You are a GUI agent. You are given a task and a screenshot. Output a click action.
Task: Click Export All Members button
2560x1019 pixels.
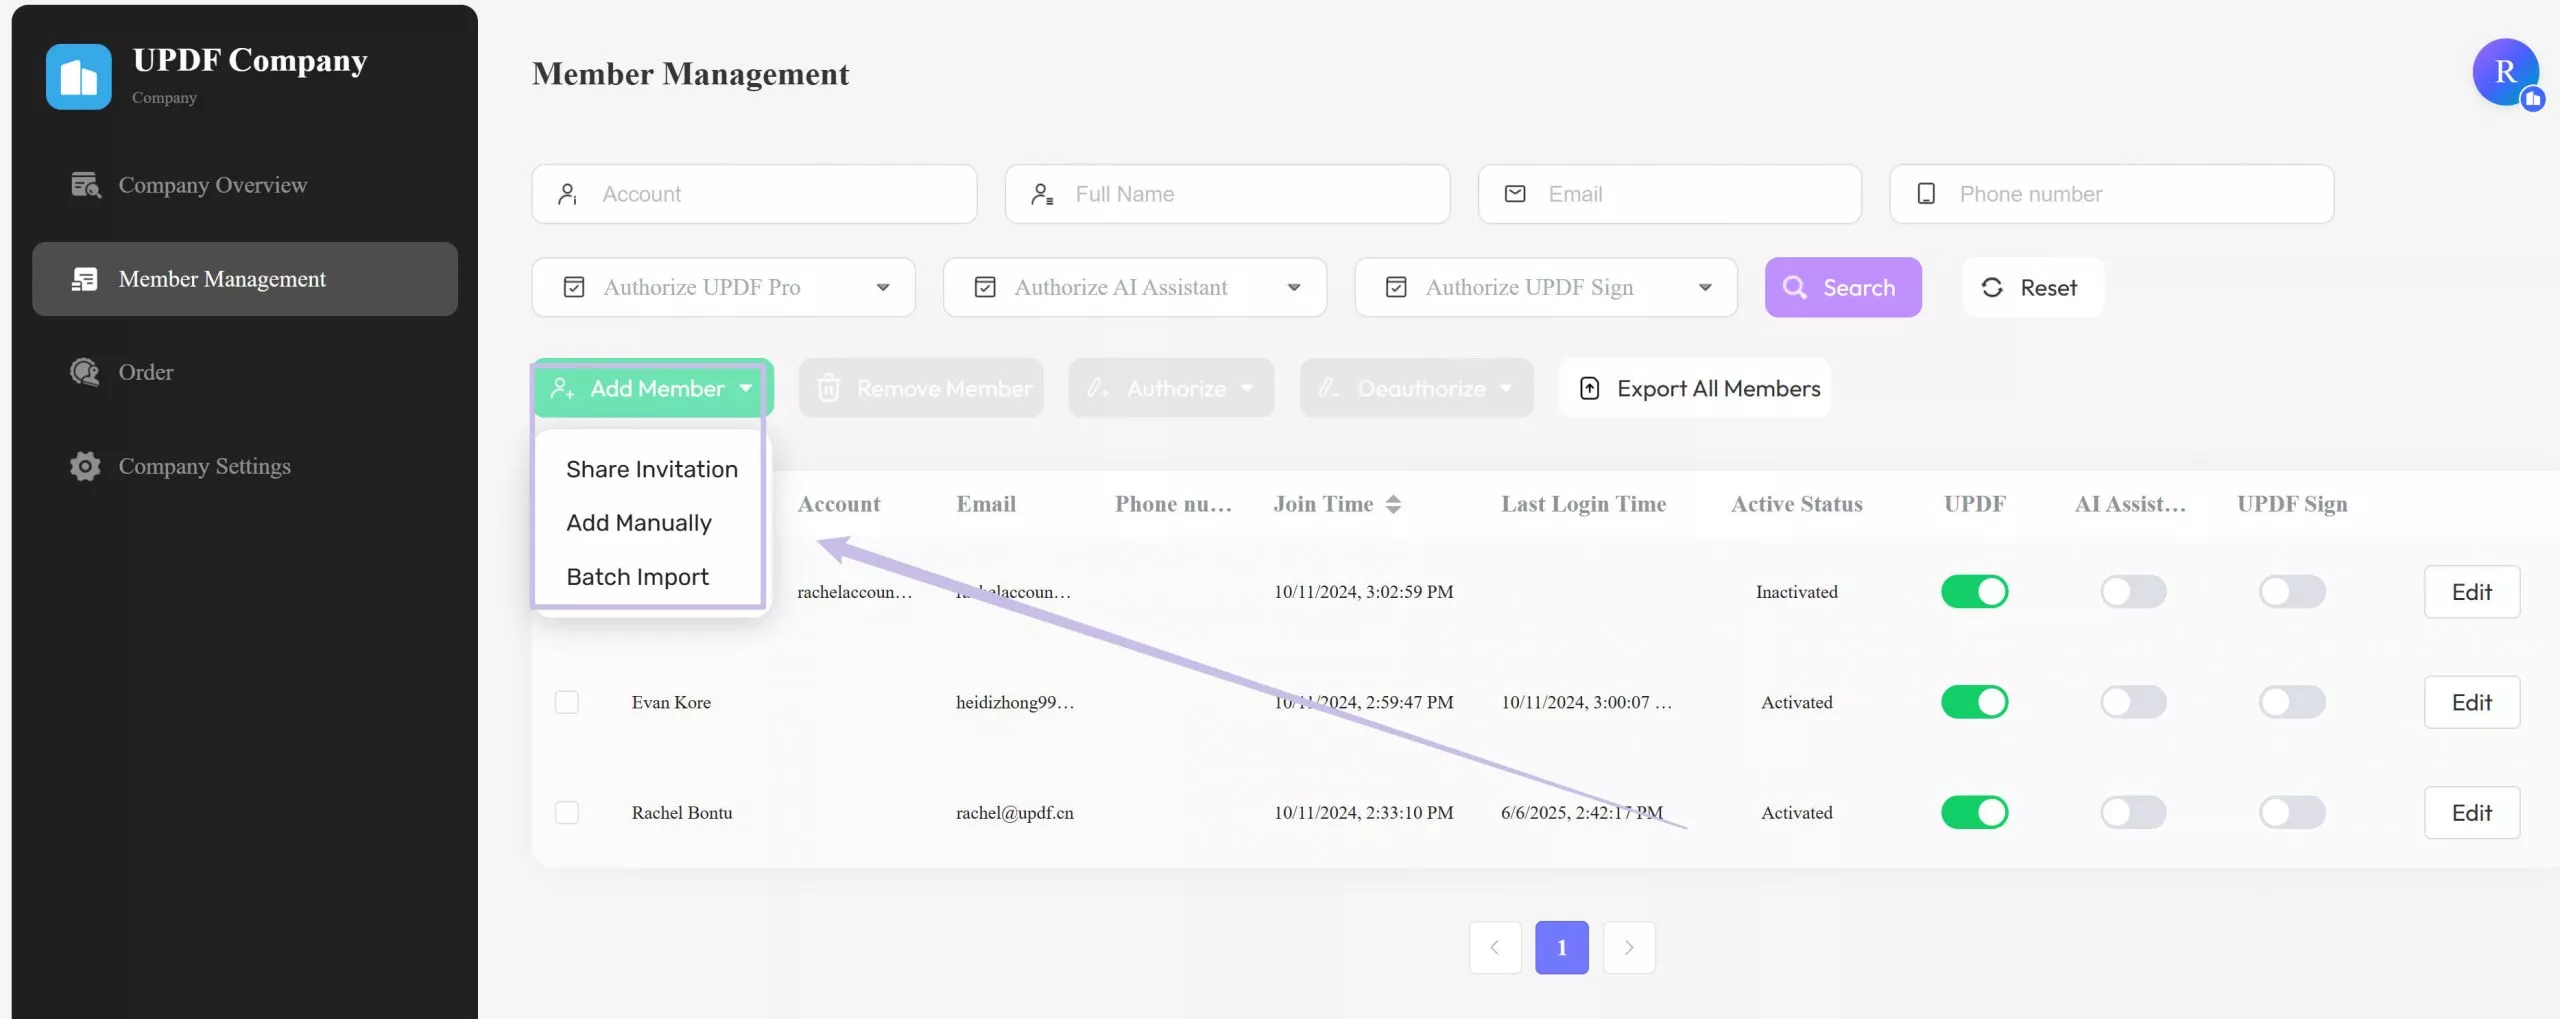click(1695, 388)
